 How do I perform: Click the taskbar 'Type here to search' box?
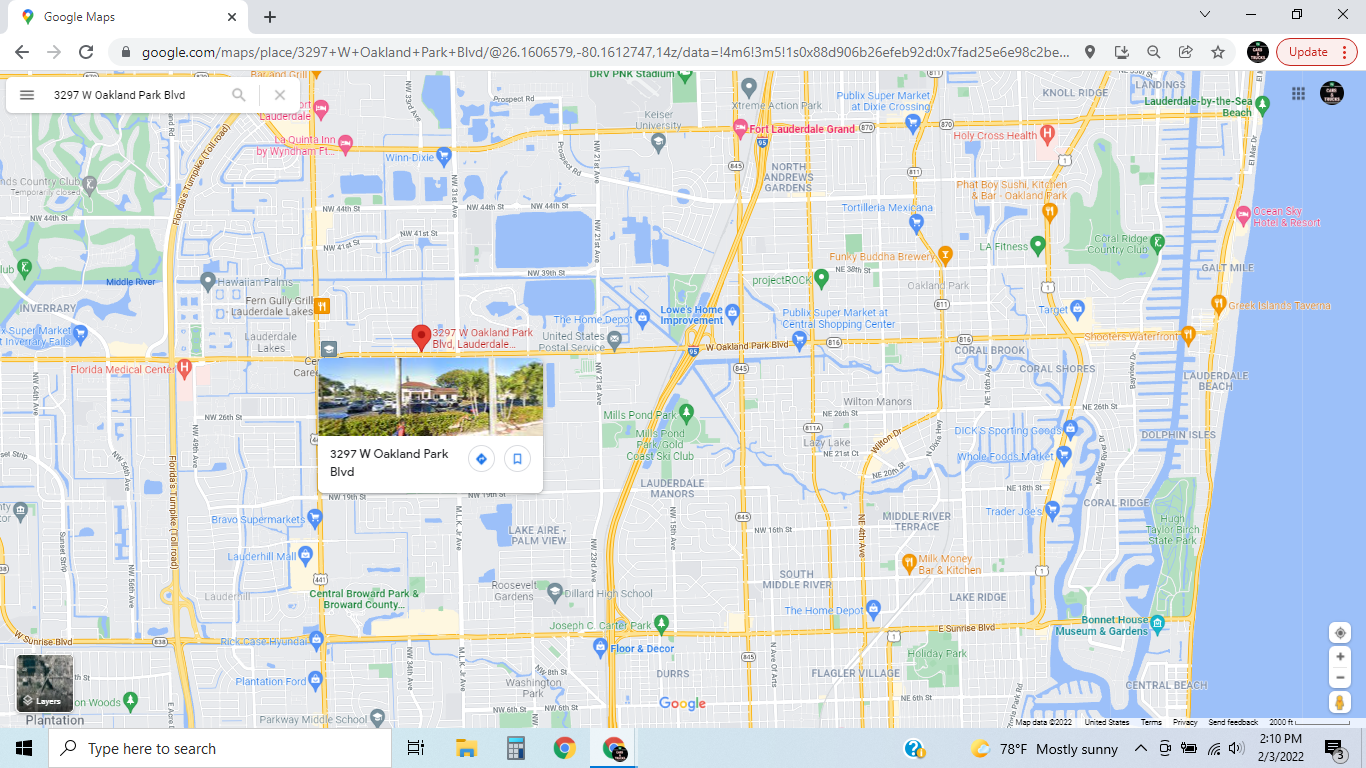click(x=220, y=748)
